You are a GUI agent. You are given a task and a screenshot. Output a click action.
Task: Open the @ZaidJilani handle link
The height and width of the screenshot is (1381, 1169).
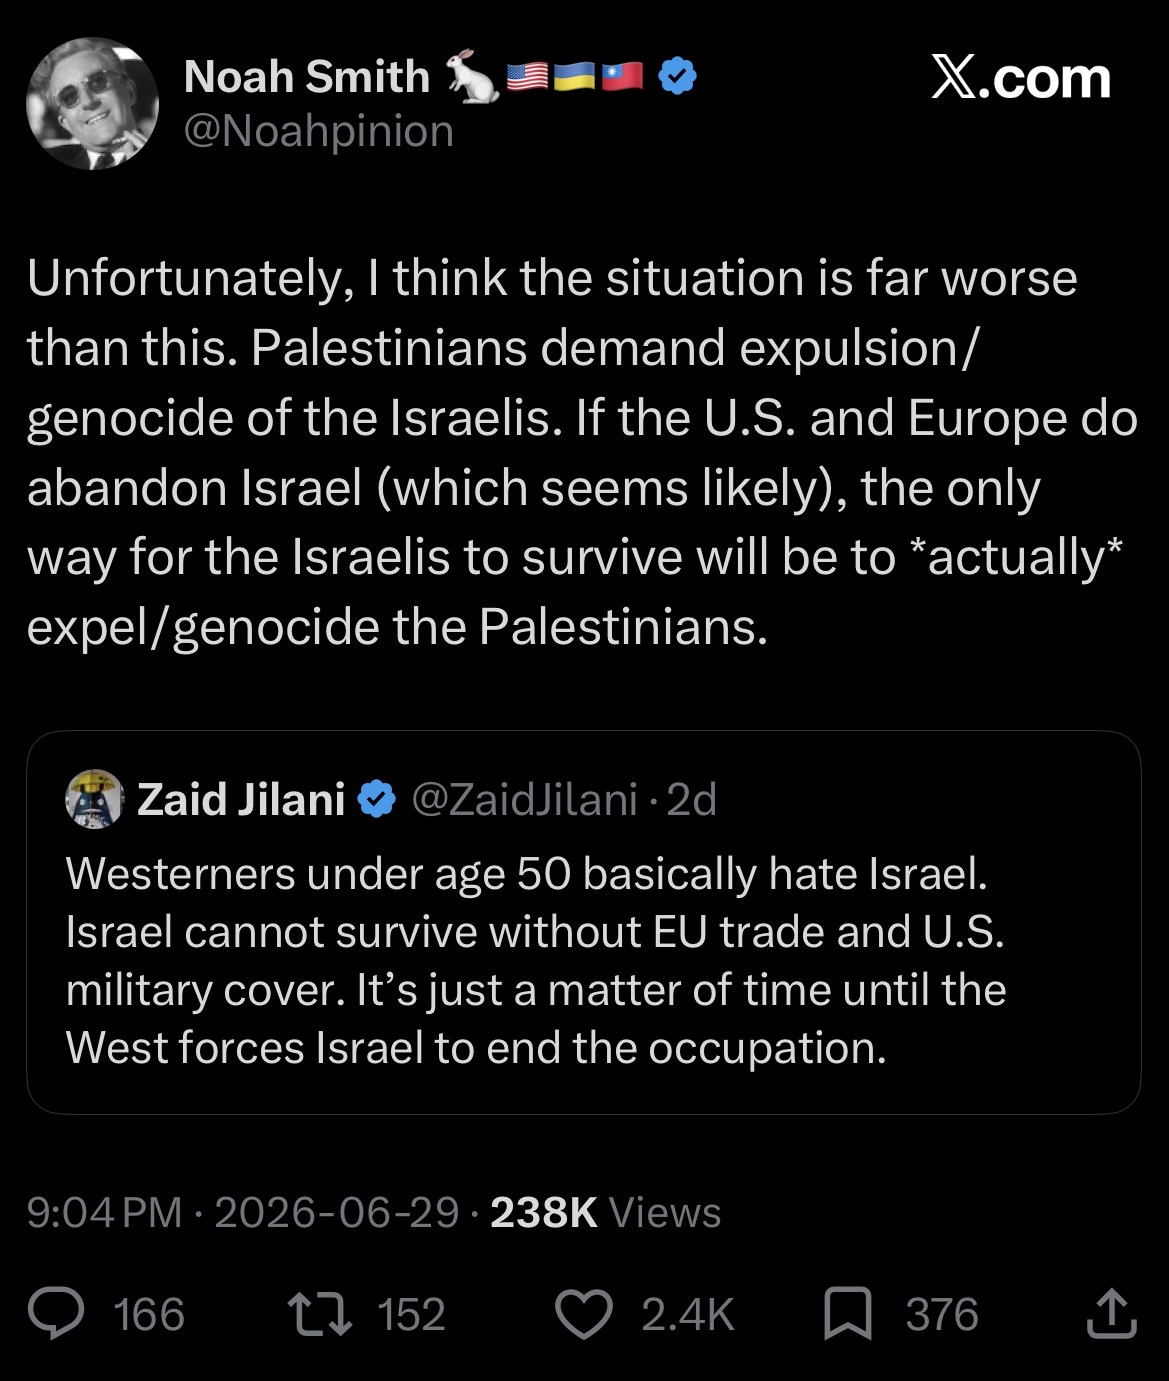coord(525,799)
